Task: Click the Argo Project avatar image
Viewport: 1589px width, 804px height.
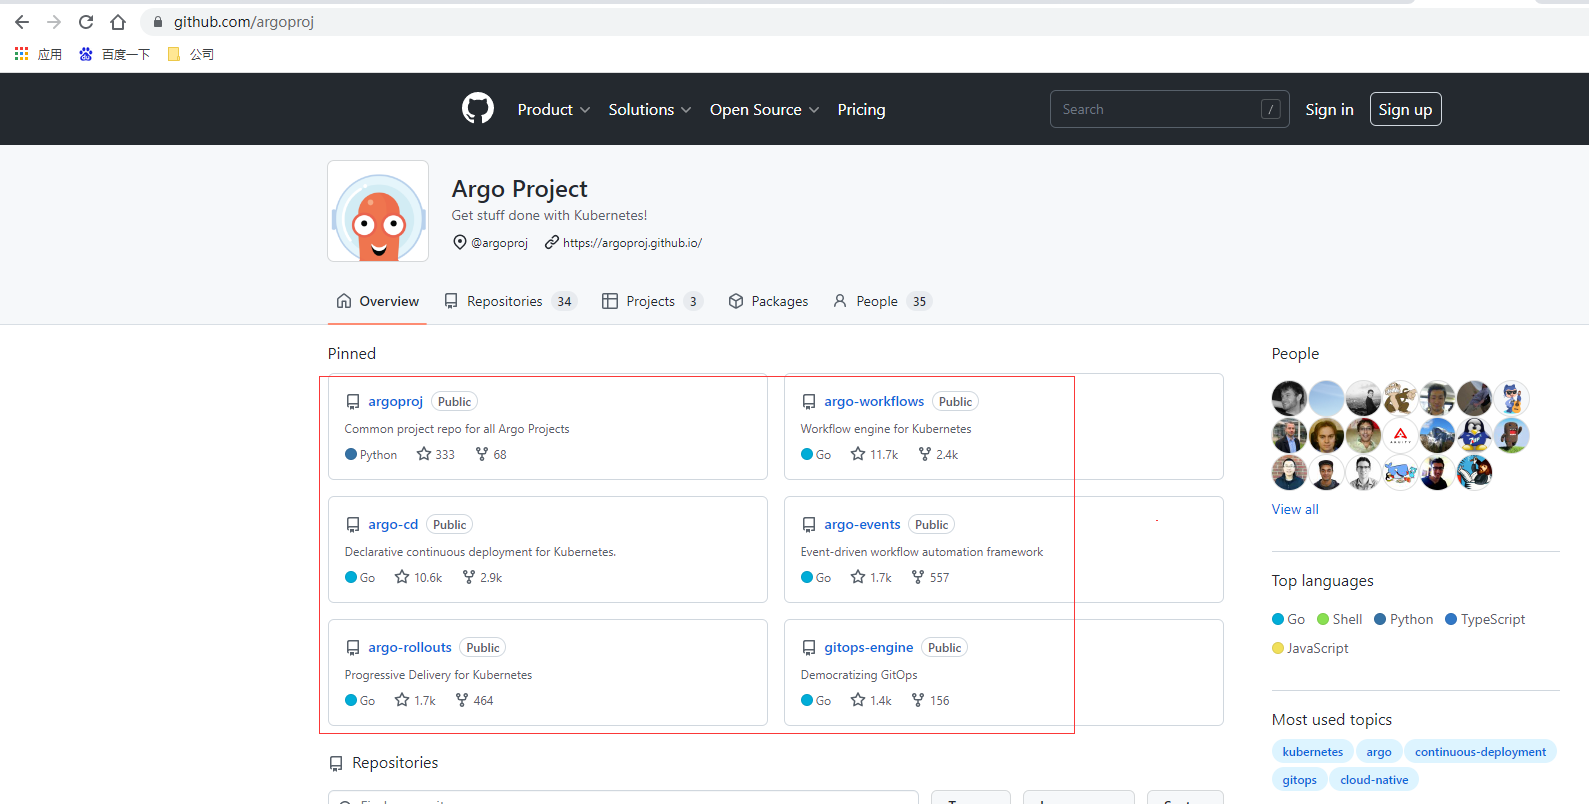Action: (378, 211)
